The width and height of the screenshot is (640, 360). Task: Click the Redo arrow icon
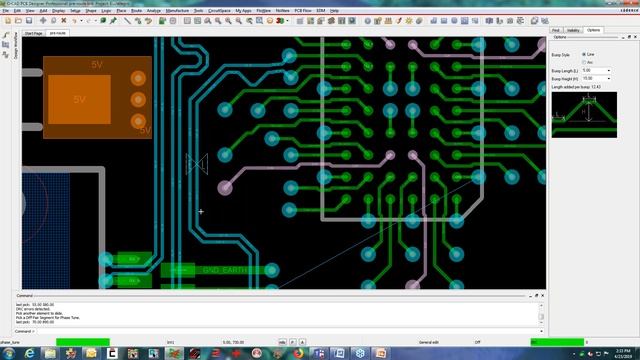tap(89, 20)
